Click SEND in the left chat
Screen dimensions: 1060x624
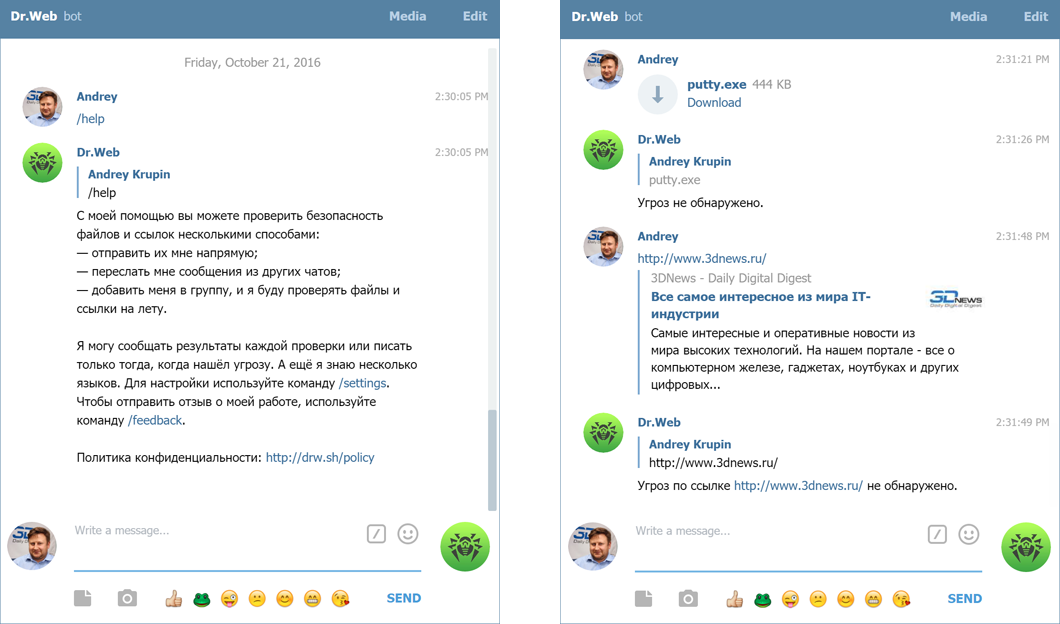404,598
